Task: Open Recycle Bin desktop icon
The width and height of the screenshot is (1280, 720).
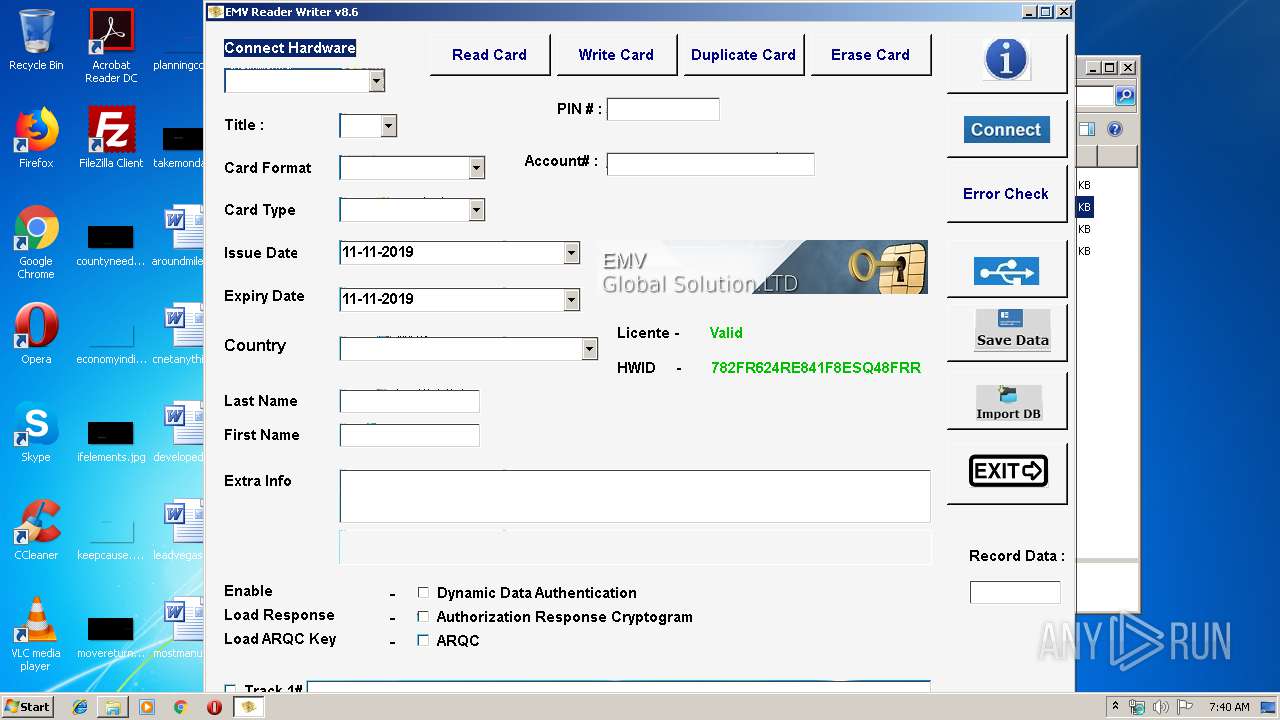Action: [x=36, y=41]
